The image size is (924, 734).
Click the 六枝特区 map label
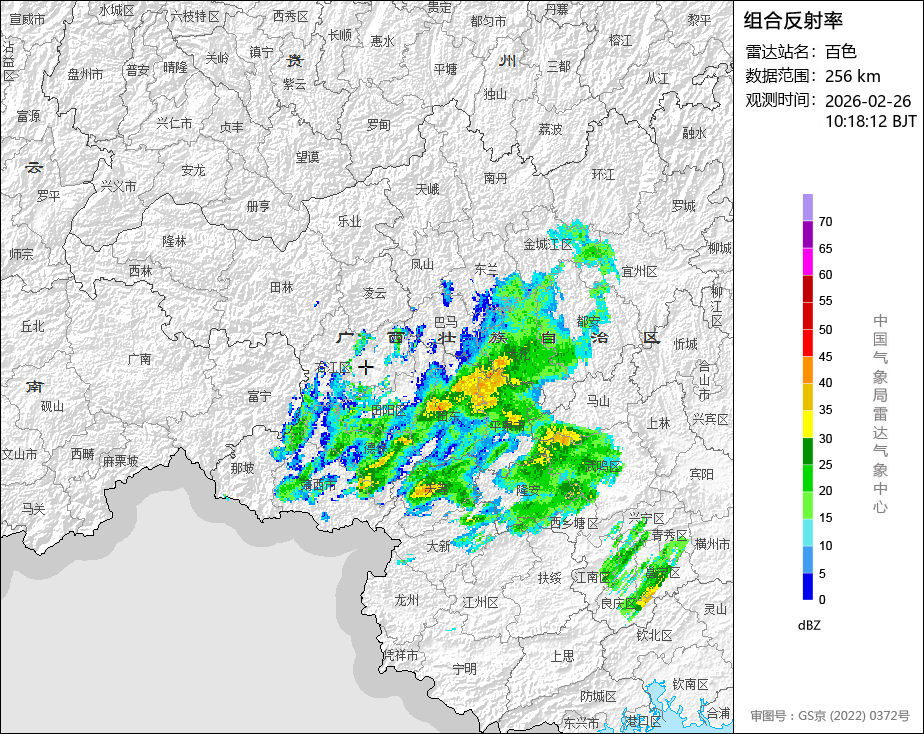point(195,16)
